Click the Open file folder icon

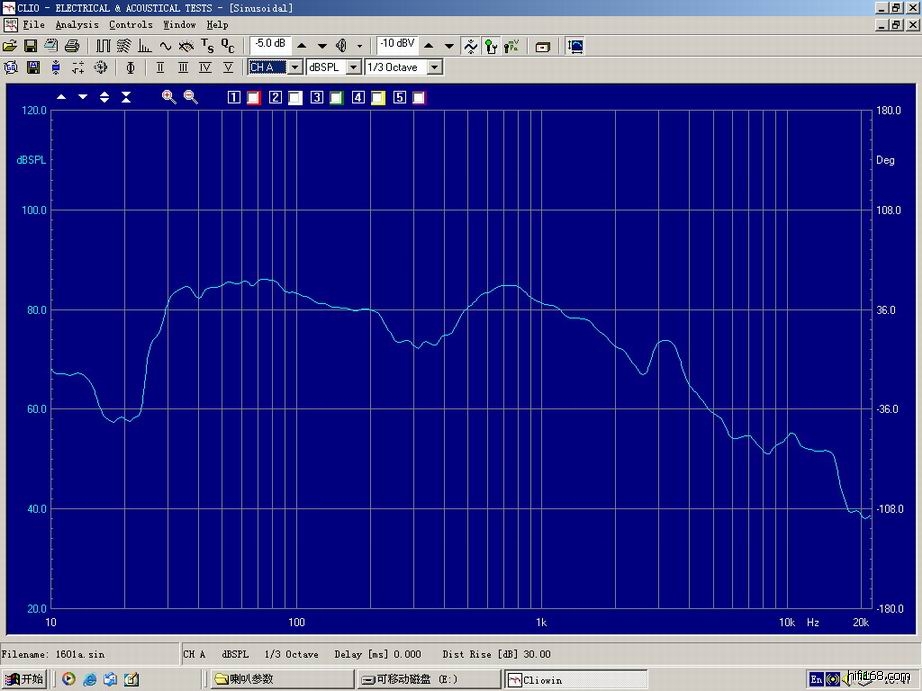coord(10,46)
